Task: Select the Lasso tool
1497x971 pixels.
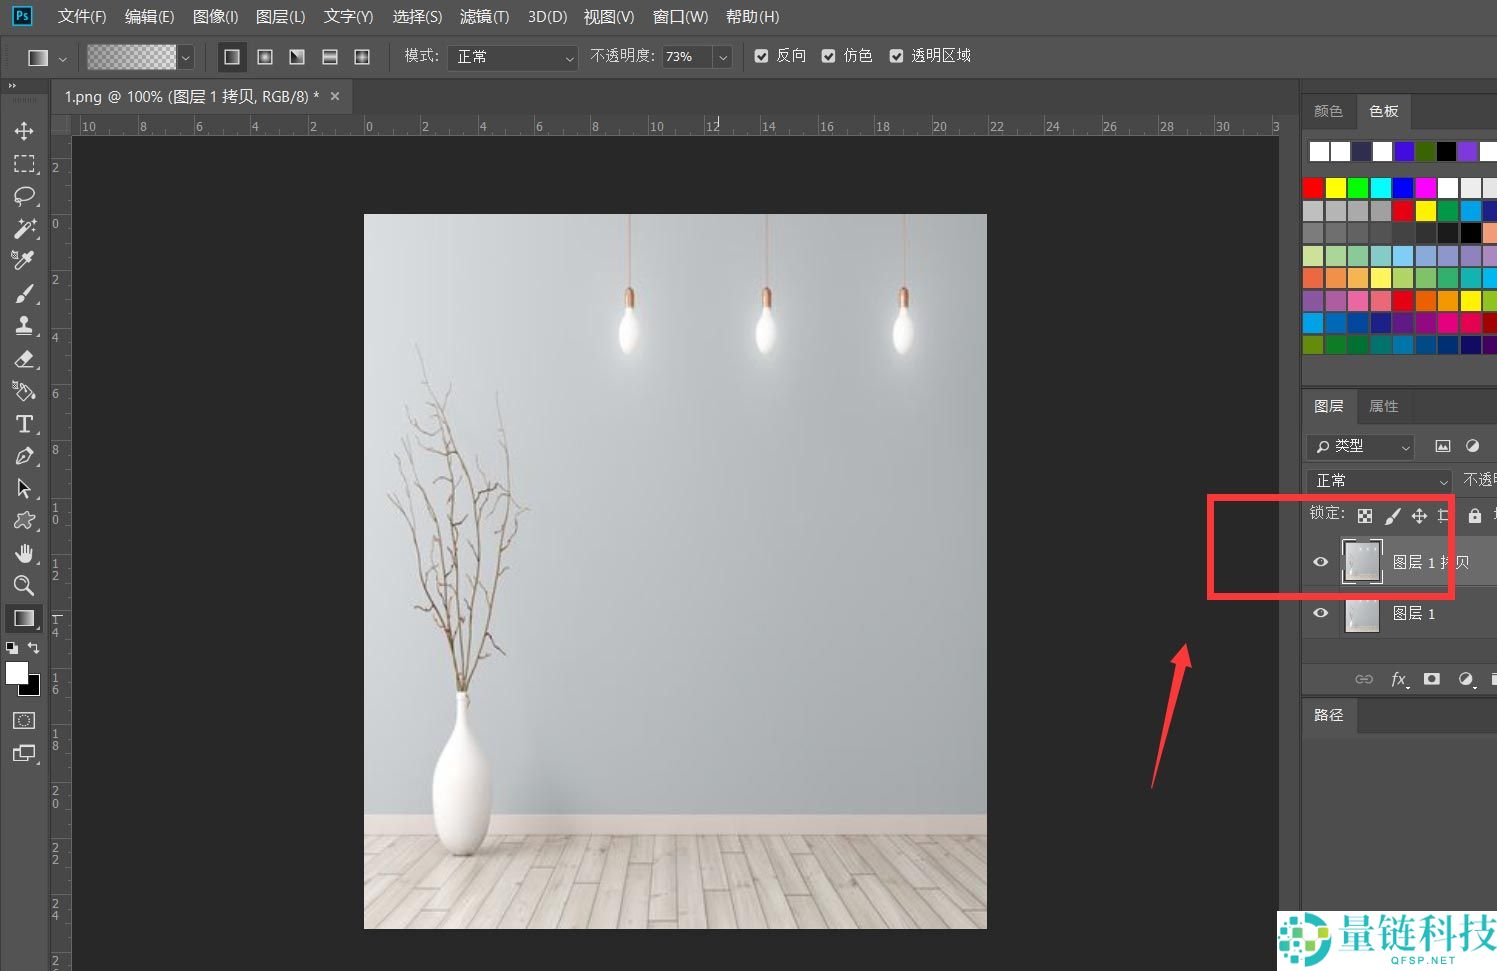Action: click(24, 196)
